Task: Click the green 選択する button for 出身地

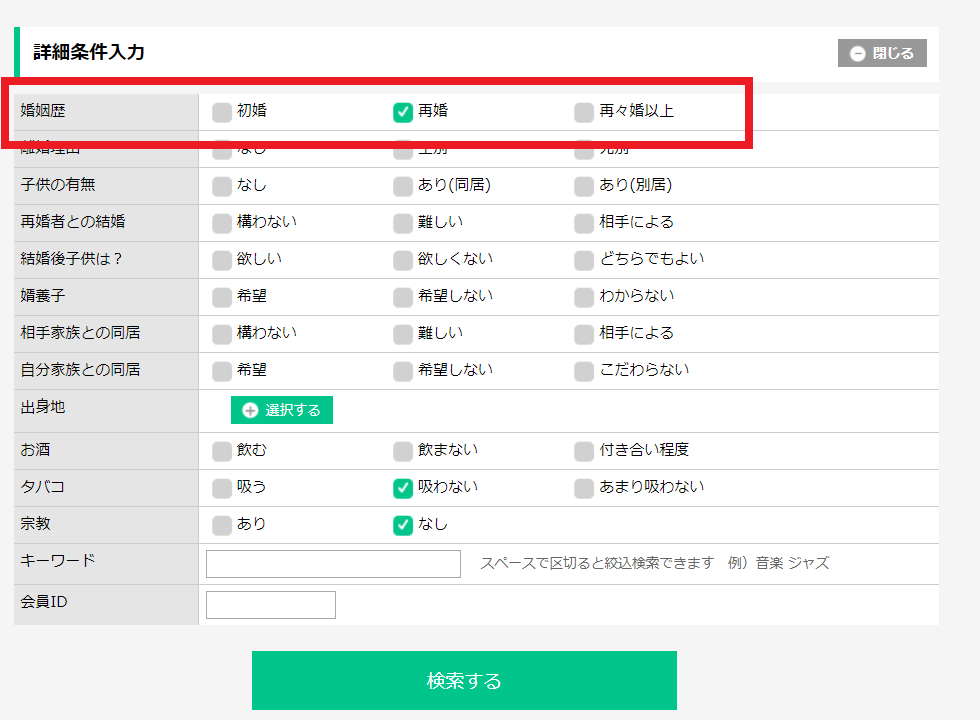Action: coord(282,410)
